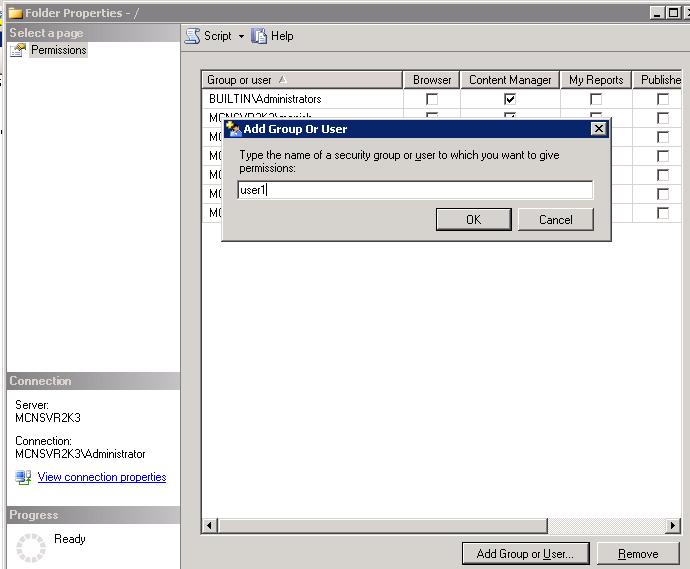Confirm with the OK button
This screenshot has height=569, width=690.
click(473, 220)
